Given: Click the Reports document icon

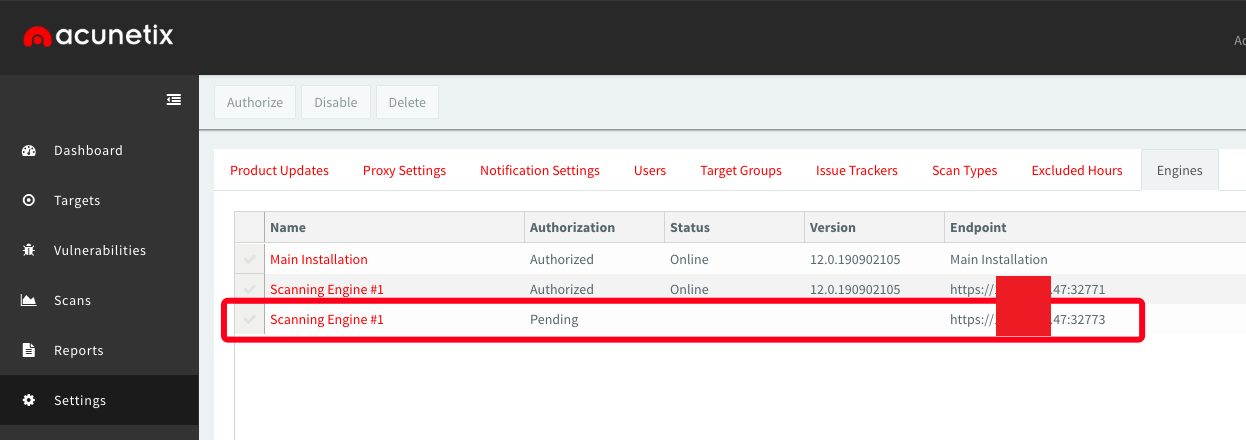Looking at the screenshot, I should click(x=29, y=351).
